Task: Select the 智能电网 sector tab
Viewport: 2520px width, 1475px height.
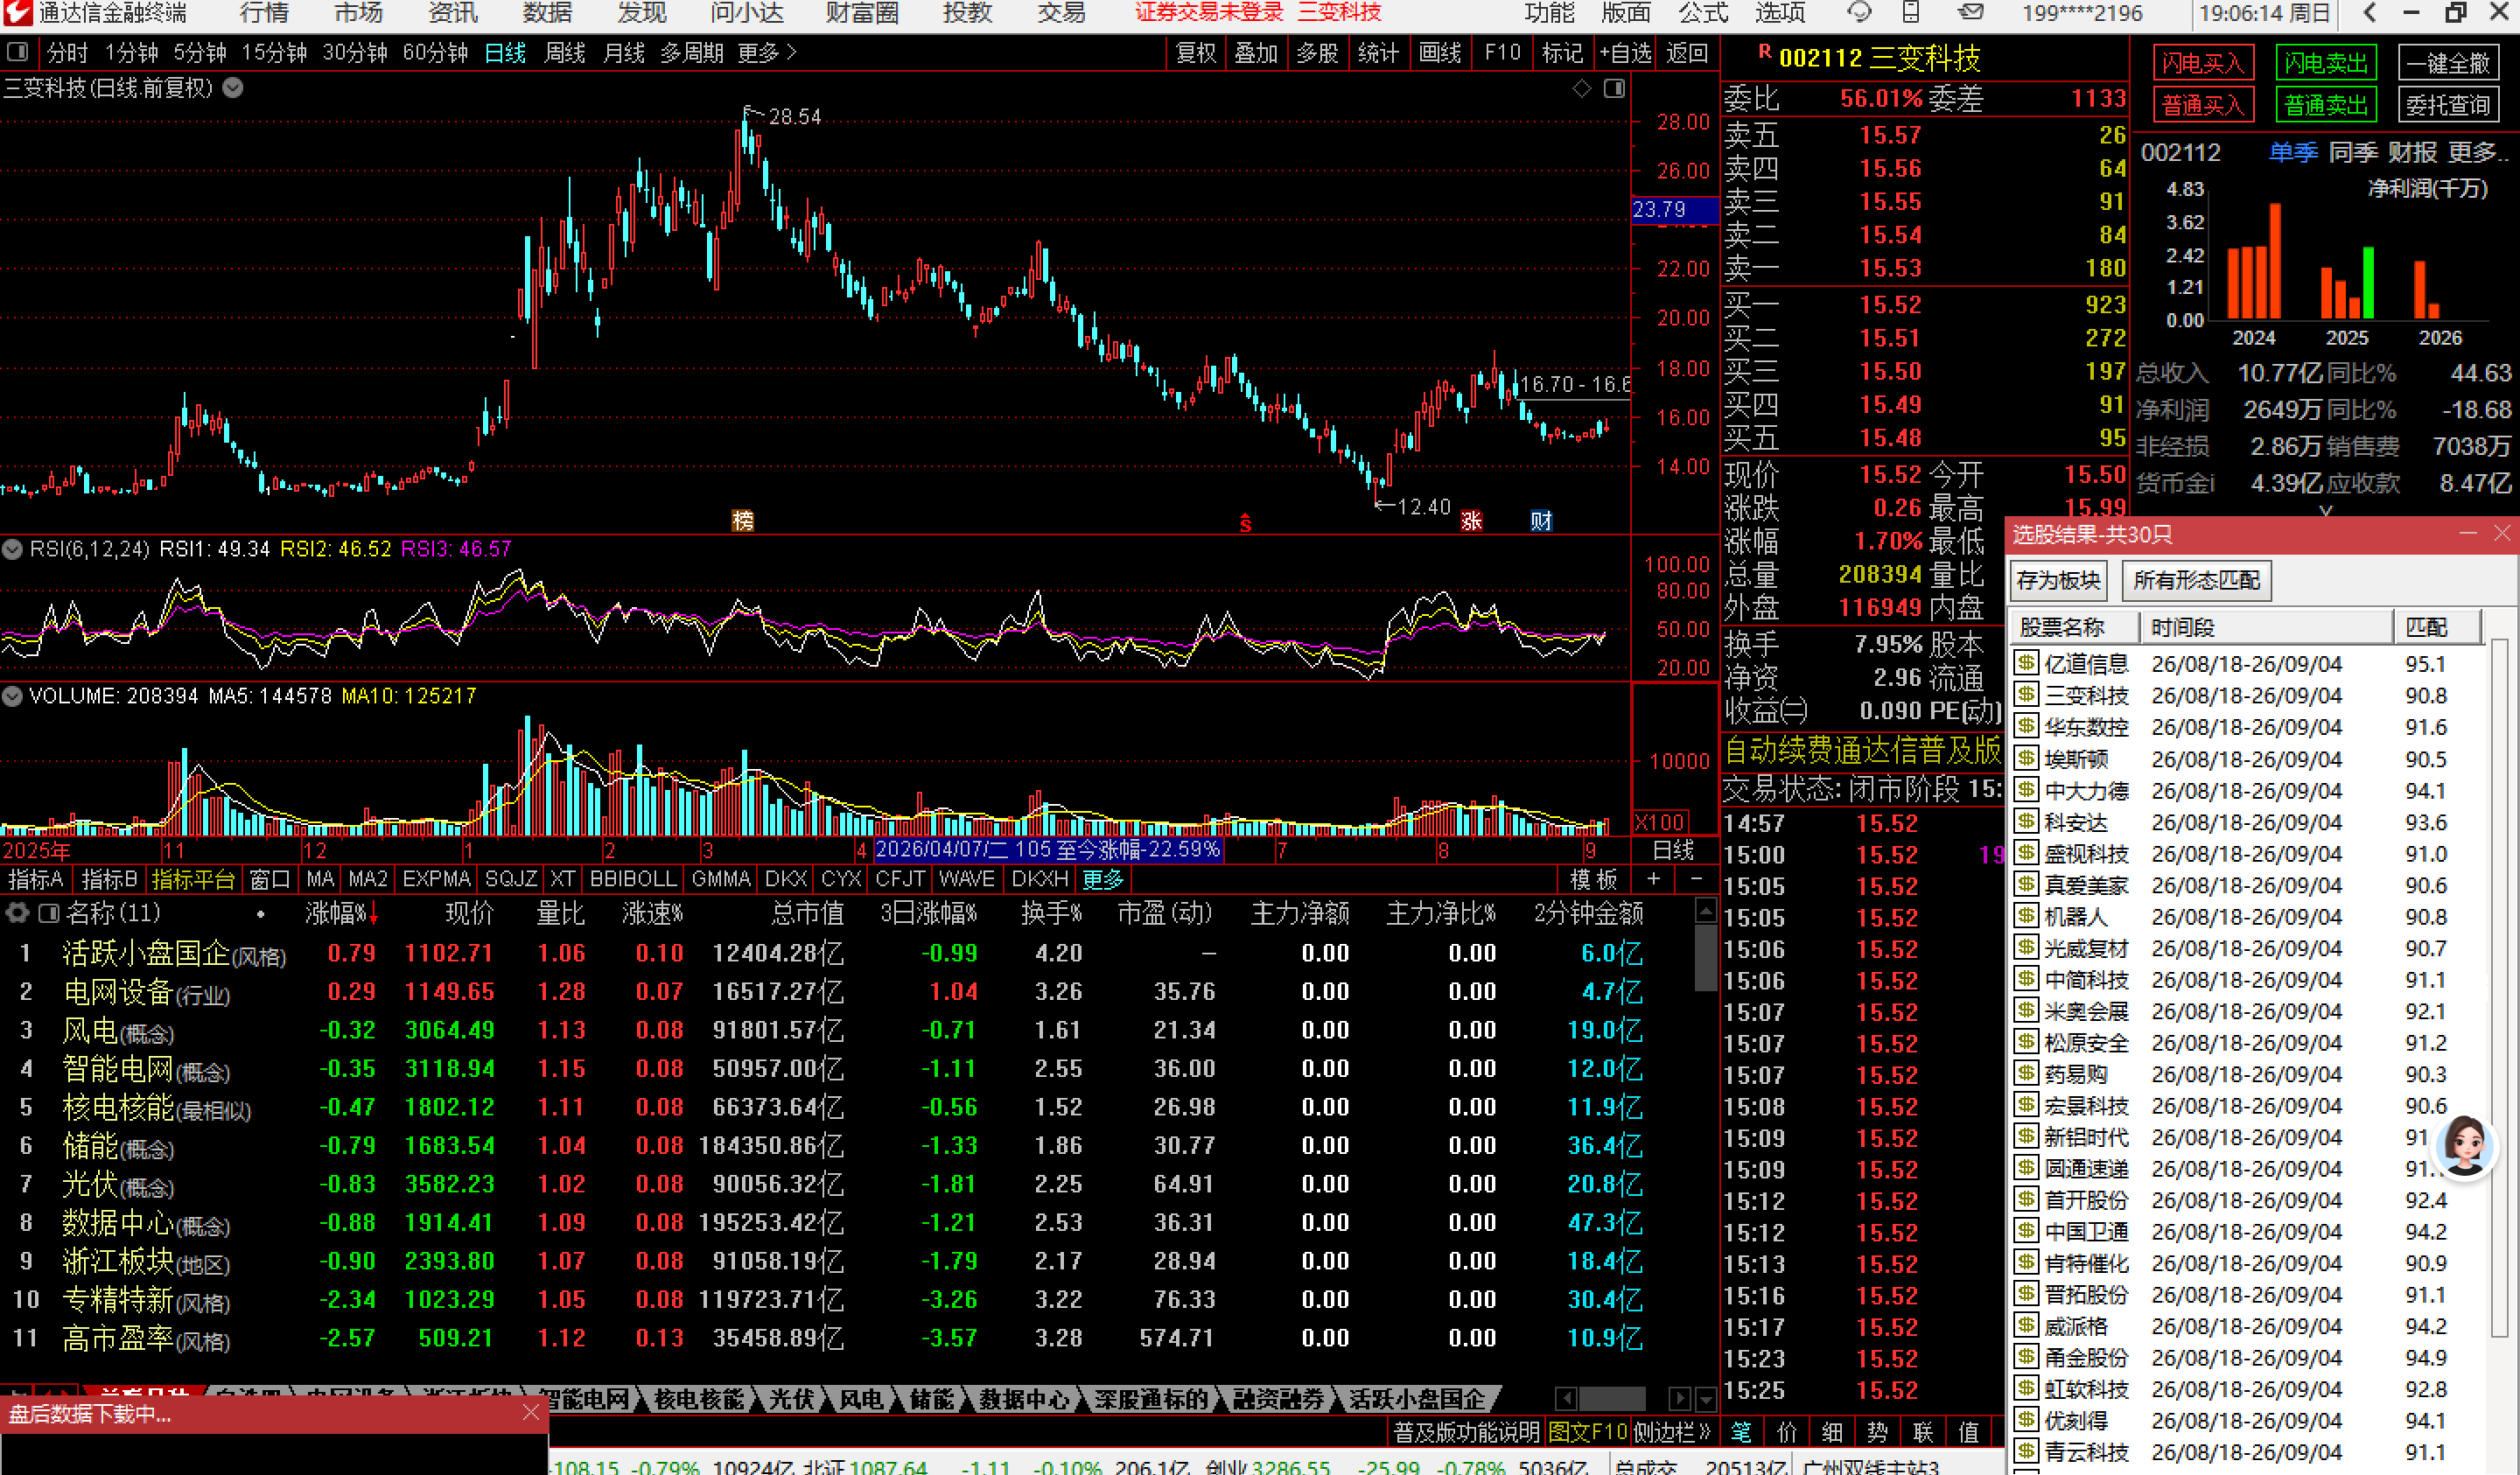Action: (584, 1399)
